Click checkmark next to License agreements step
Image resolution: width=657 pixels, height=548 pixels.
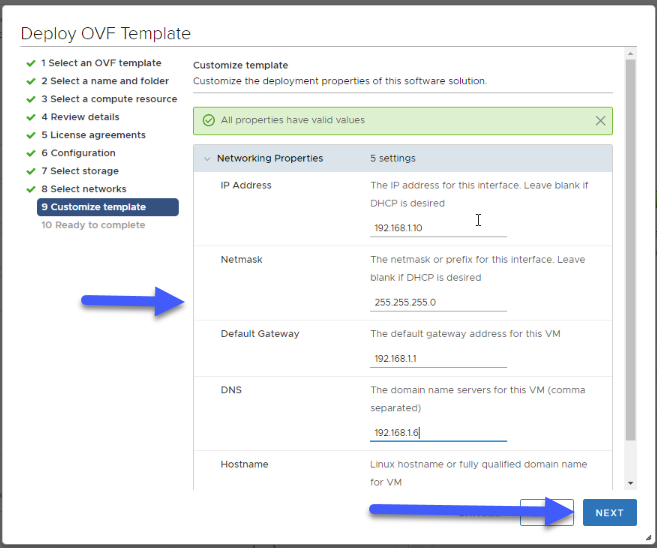tap(31, 135)
